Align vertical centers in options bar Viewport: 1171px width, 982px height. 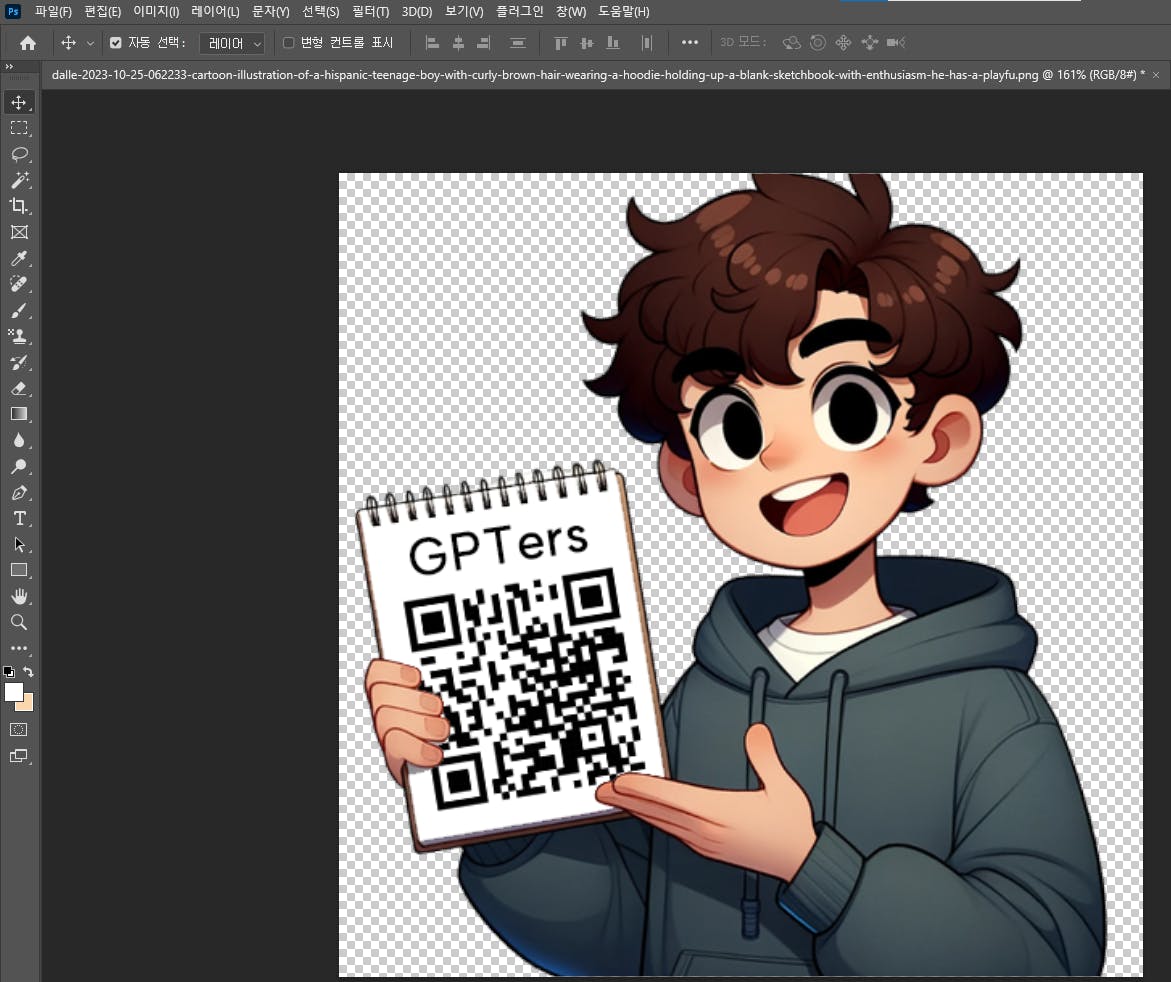click(x=587, y=43)
